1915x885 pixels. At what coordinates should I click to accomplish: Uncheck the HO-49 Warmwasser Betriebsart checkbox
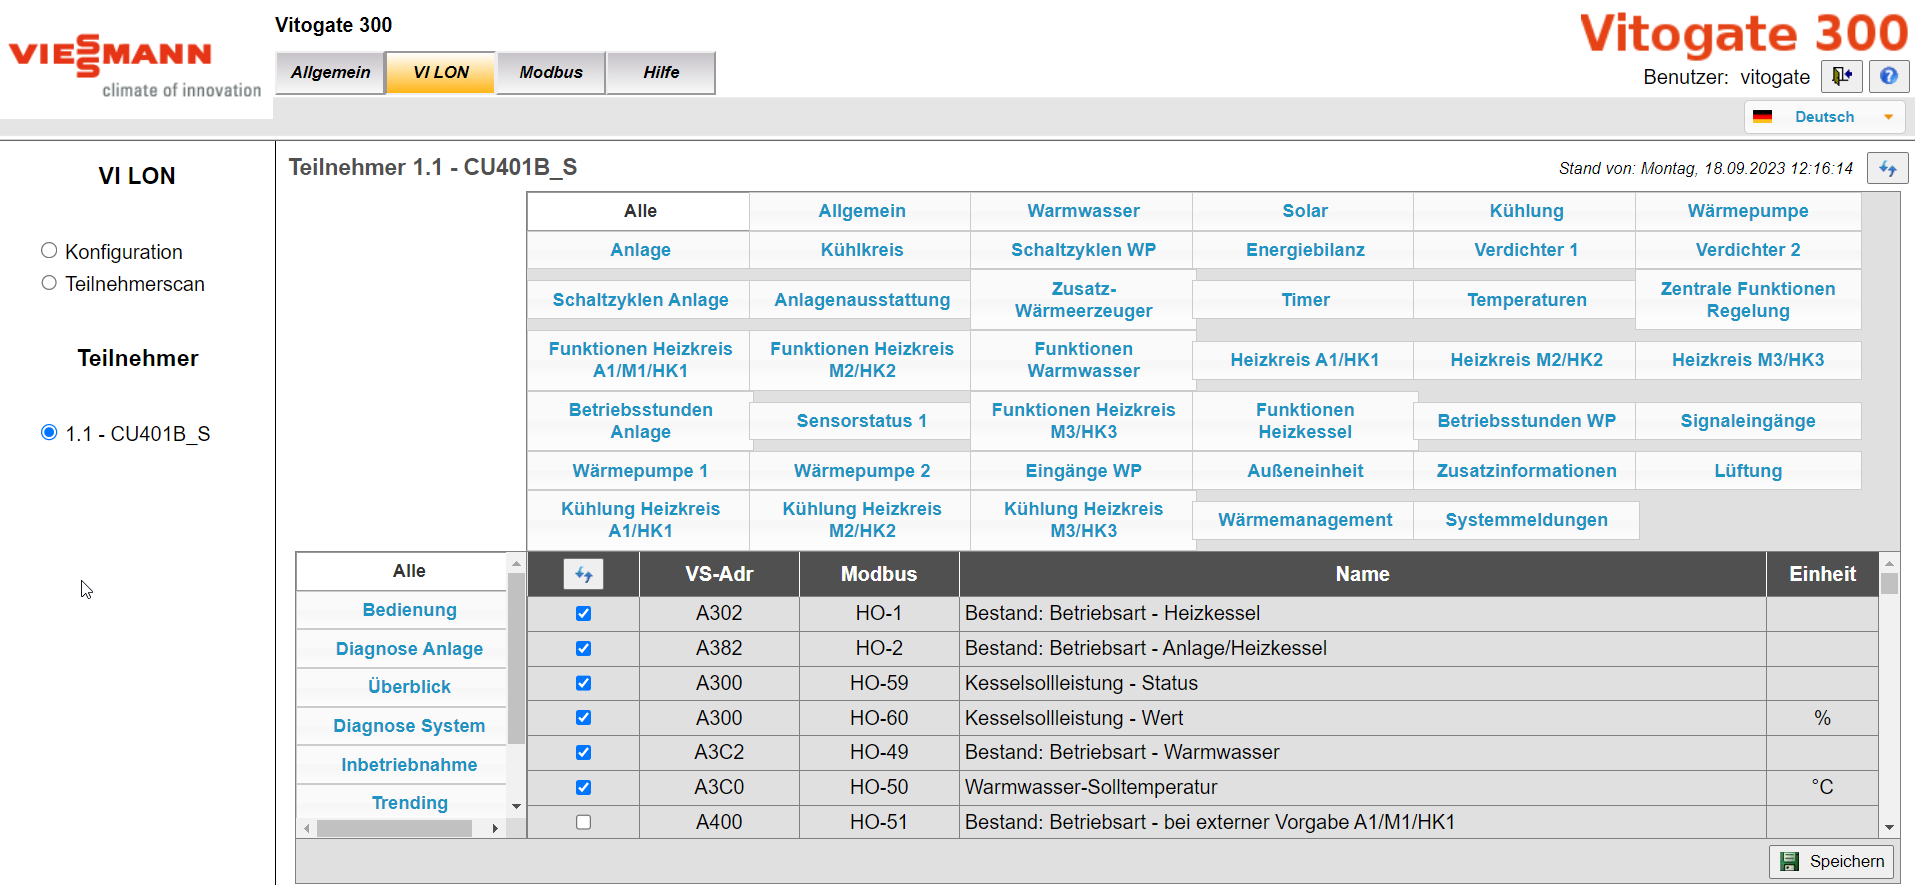coord(584,753)
